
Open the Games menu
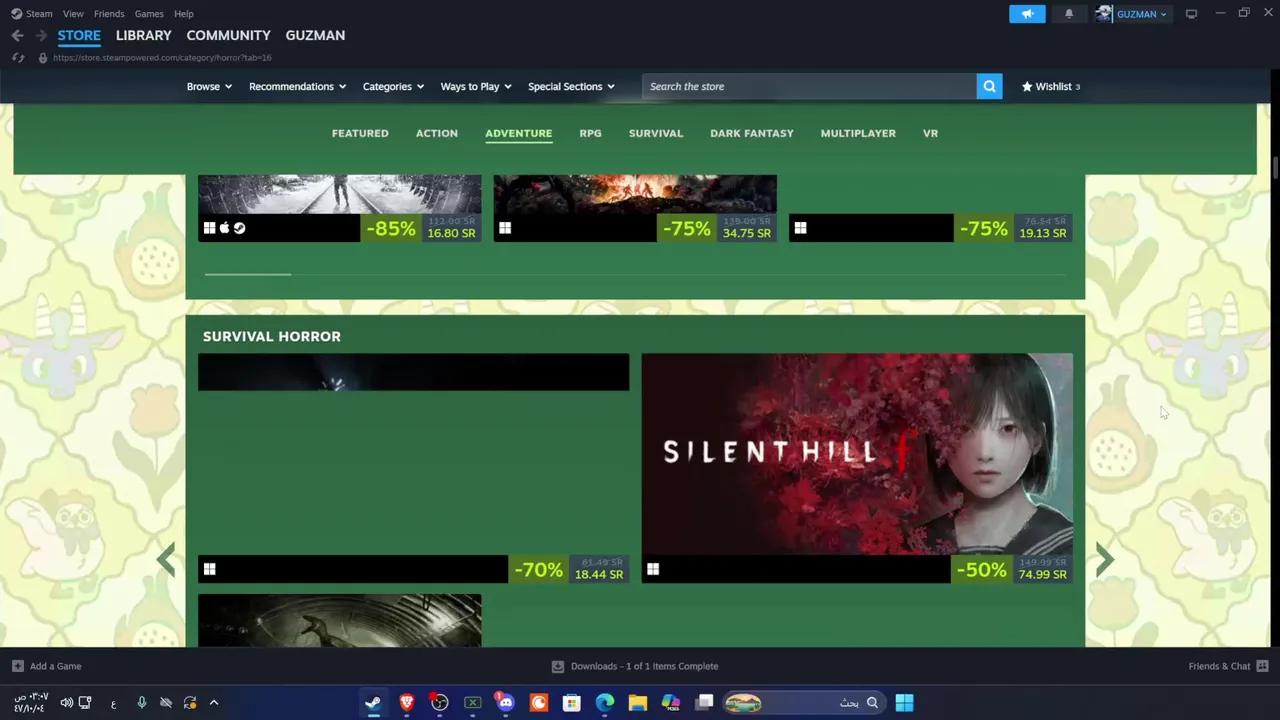[x=149, y=14]
